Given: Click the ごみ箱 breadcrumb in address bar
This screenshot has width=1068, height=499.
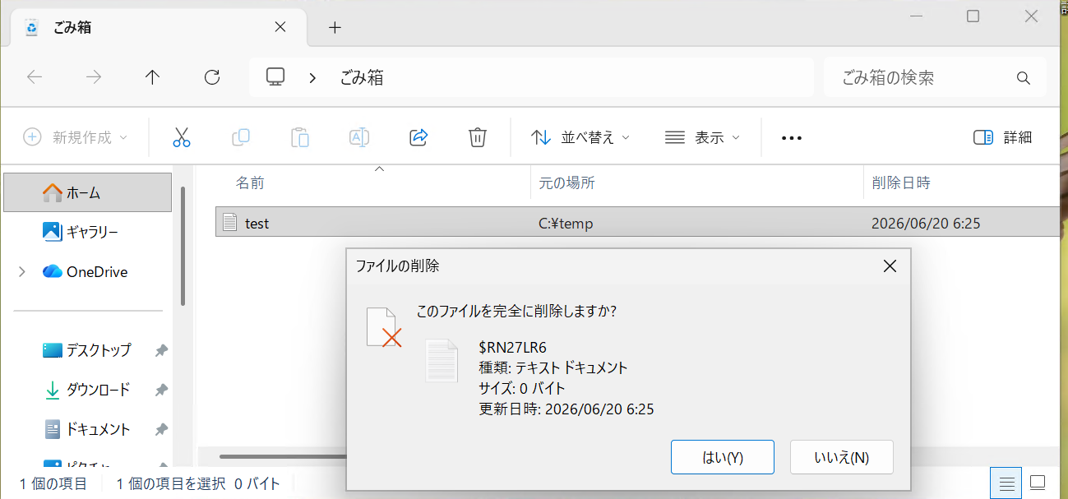Looking at the screenshot, I should 362,78.
